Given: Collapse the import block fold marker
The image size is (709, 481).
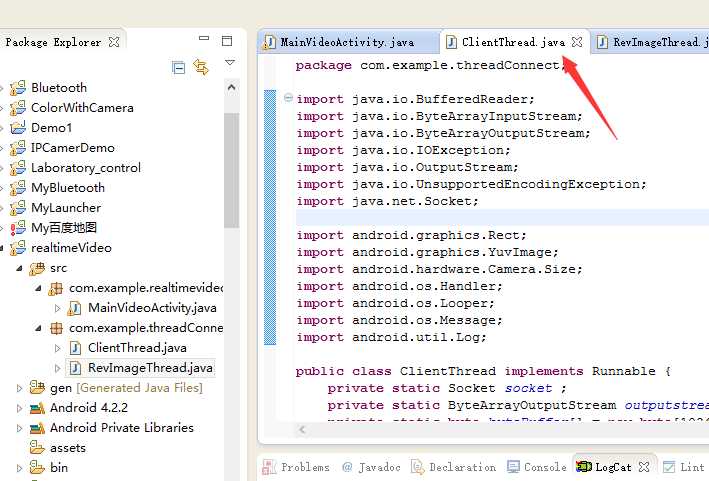Looking at the screenshot, I should 288,98.
